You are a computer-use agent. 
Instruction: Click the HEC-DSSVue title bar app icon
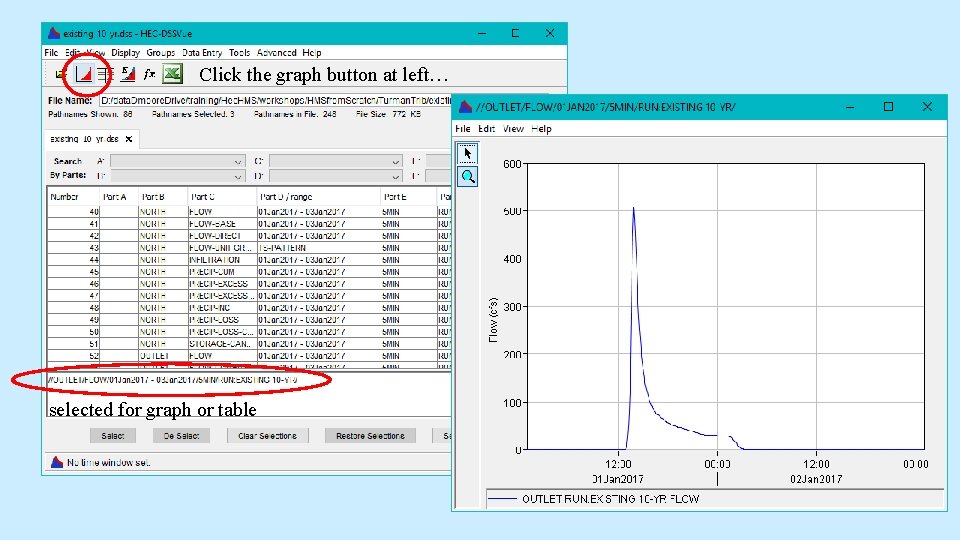(54, 33)
